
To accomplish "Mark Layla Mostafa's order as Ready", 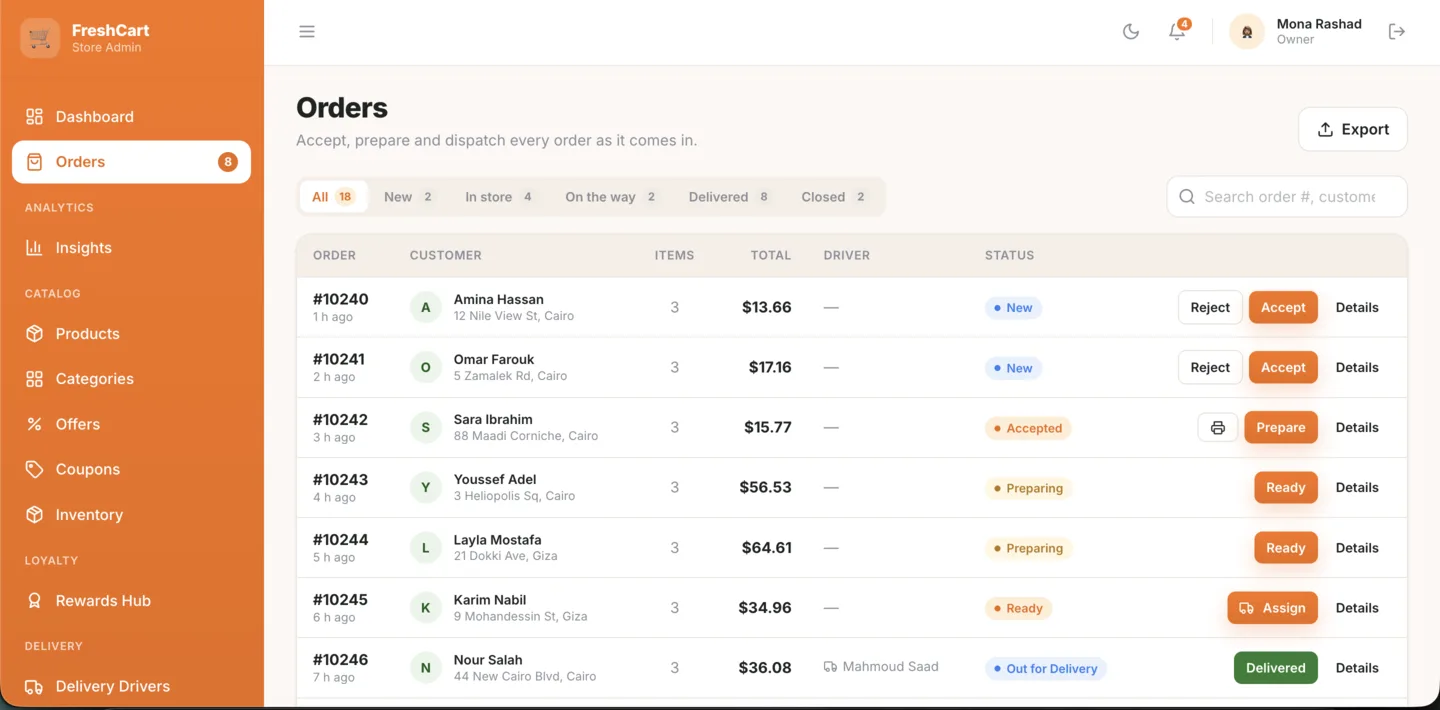I will pyautogui.click(x=1286, y=548).
